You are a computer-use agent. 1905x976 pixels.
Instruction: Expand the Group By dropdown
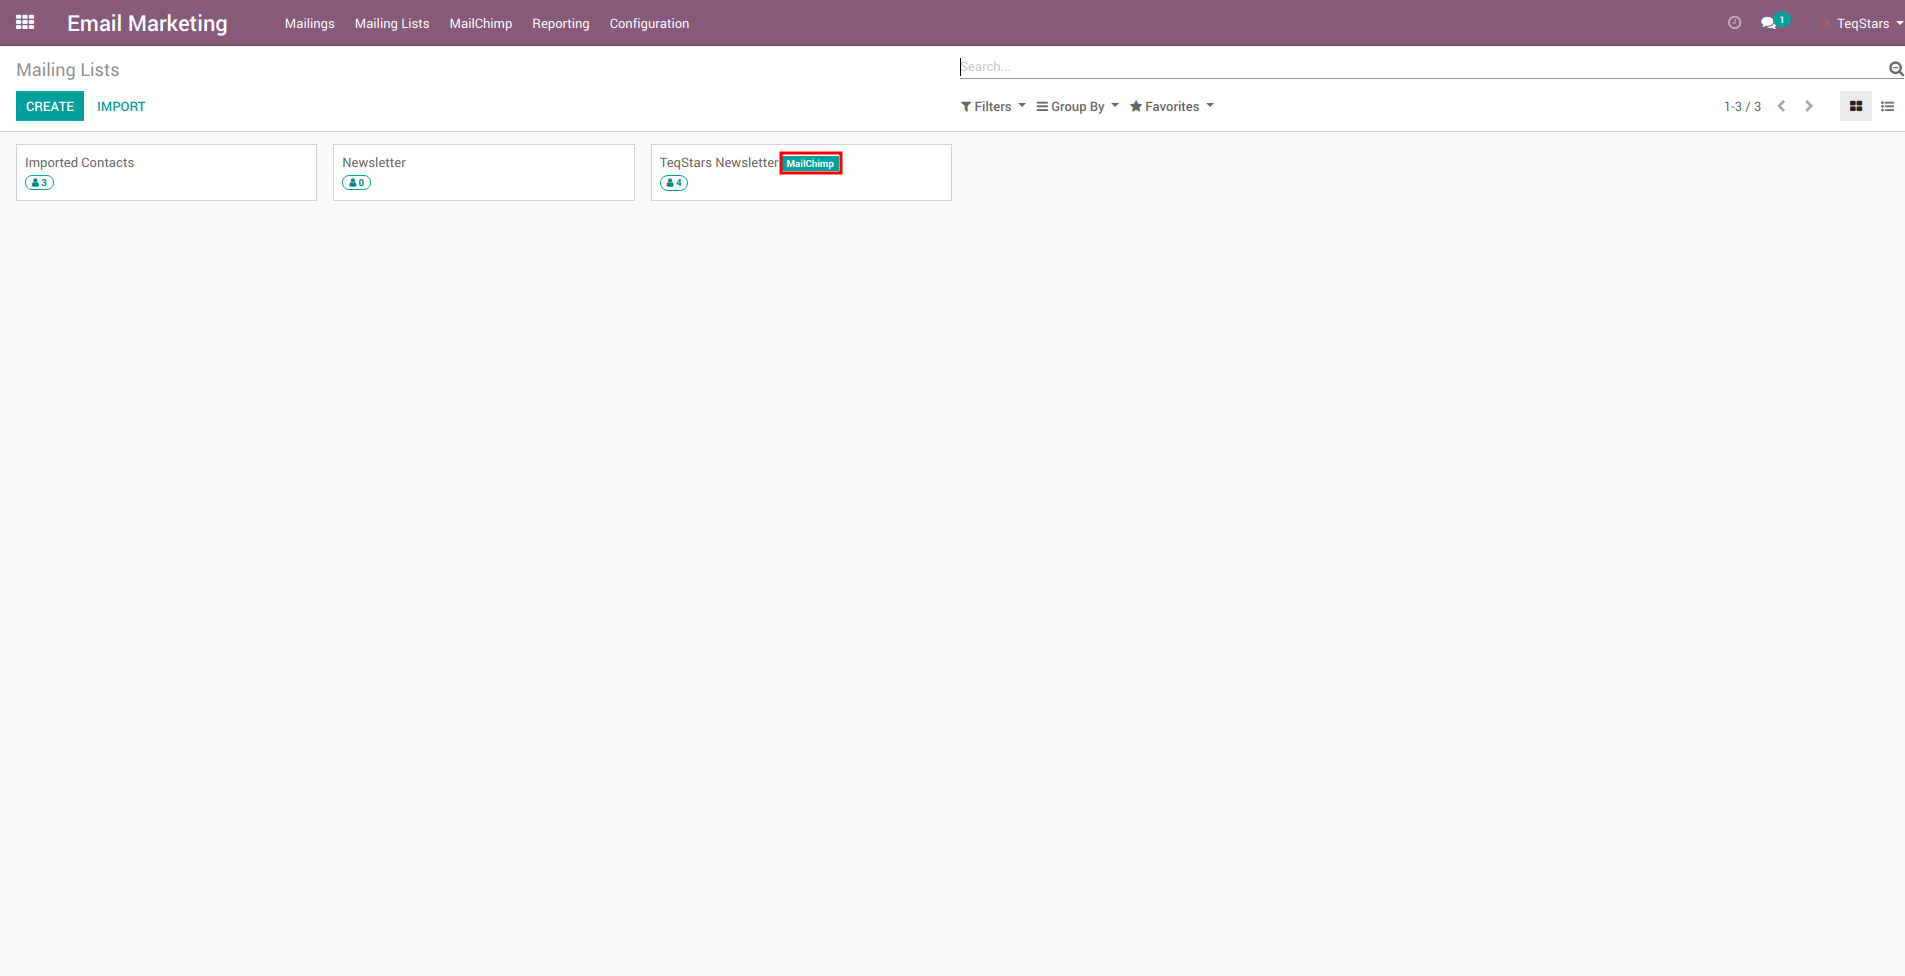point(1077,107)
